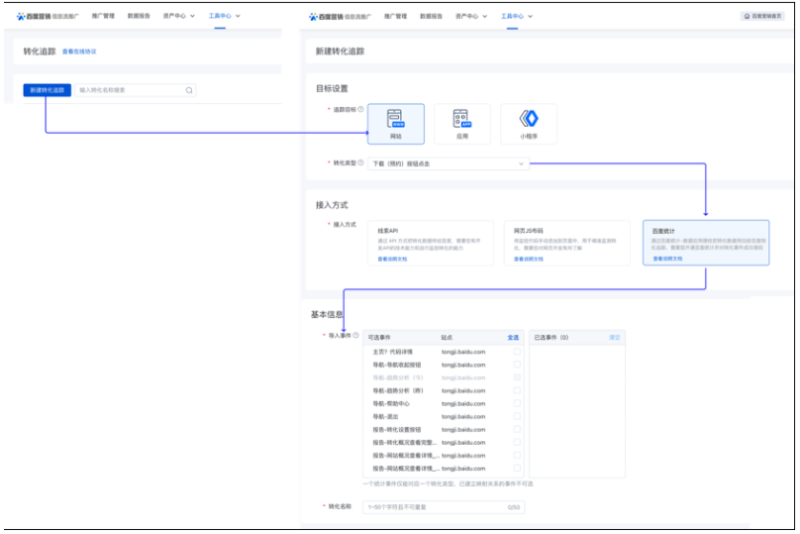The width and height of the screenshot is (800, 534).
Task: Open the 查看在线协议 link
Action: coord(79,52)
